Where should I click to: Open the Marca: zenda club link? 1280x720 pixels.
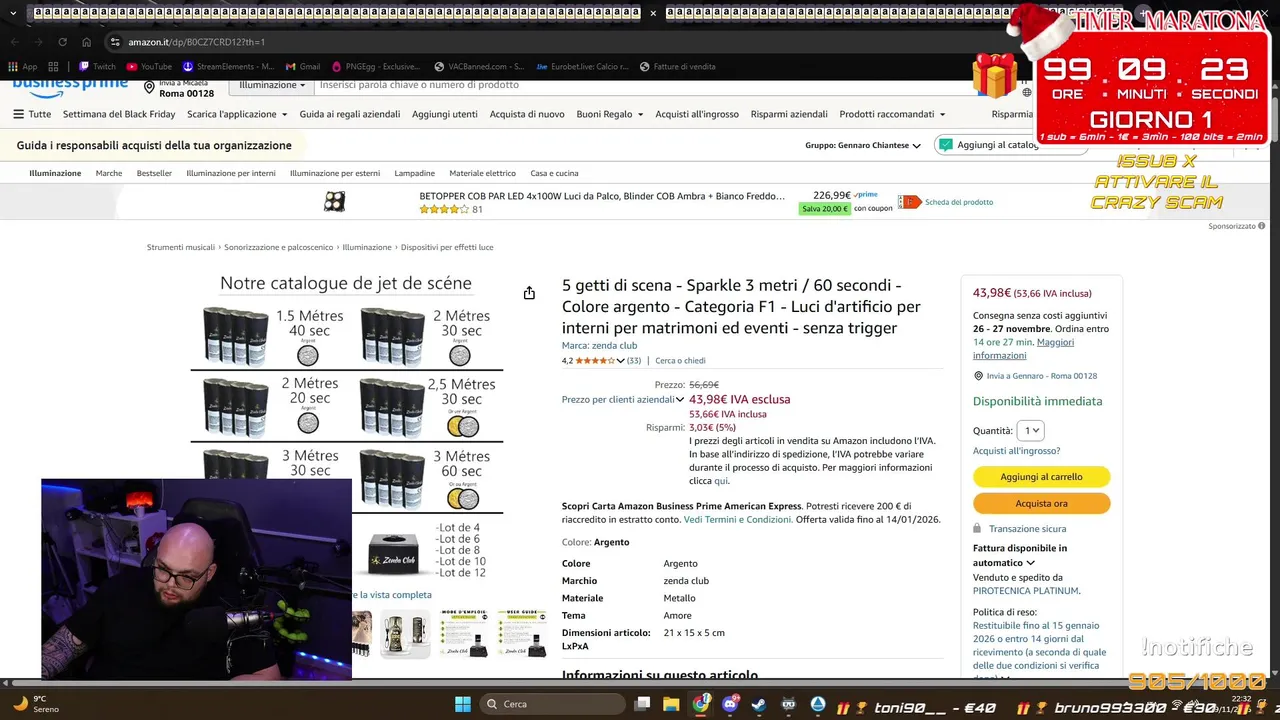click(x=600, y=346)
